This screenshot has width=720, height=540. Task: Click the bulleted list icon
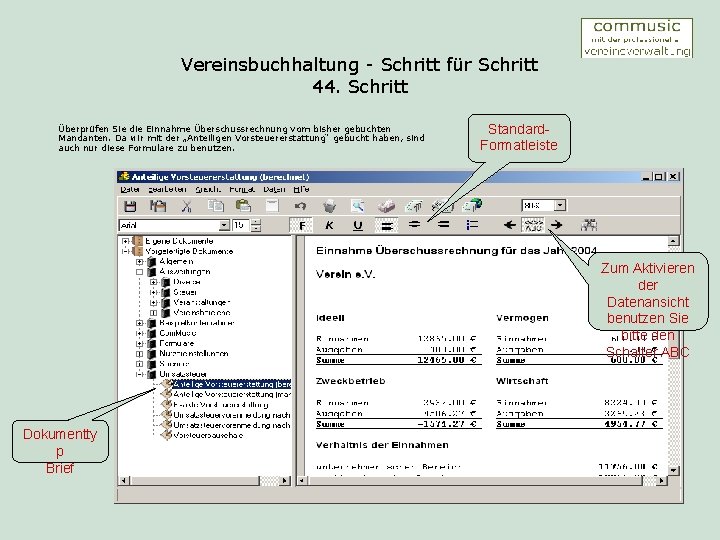click(x=472, y=225)
